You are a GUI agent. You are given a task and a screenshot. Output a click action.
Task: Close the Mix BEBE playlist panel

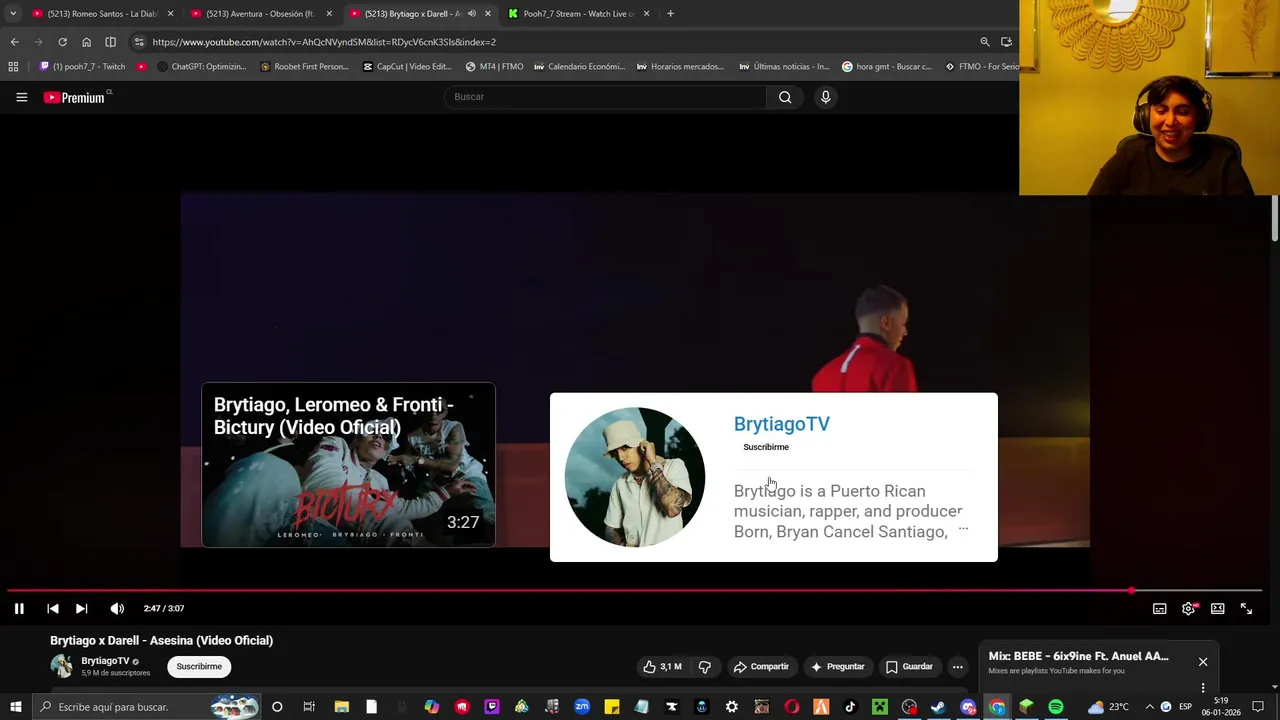point(1203,662)
